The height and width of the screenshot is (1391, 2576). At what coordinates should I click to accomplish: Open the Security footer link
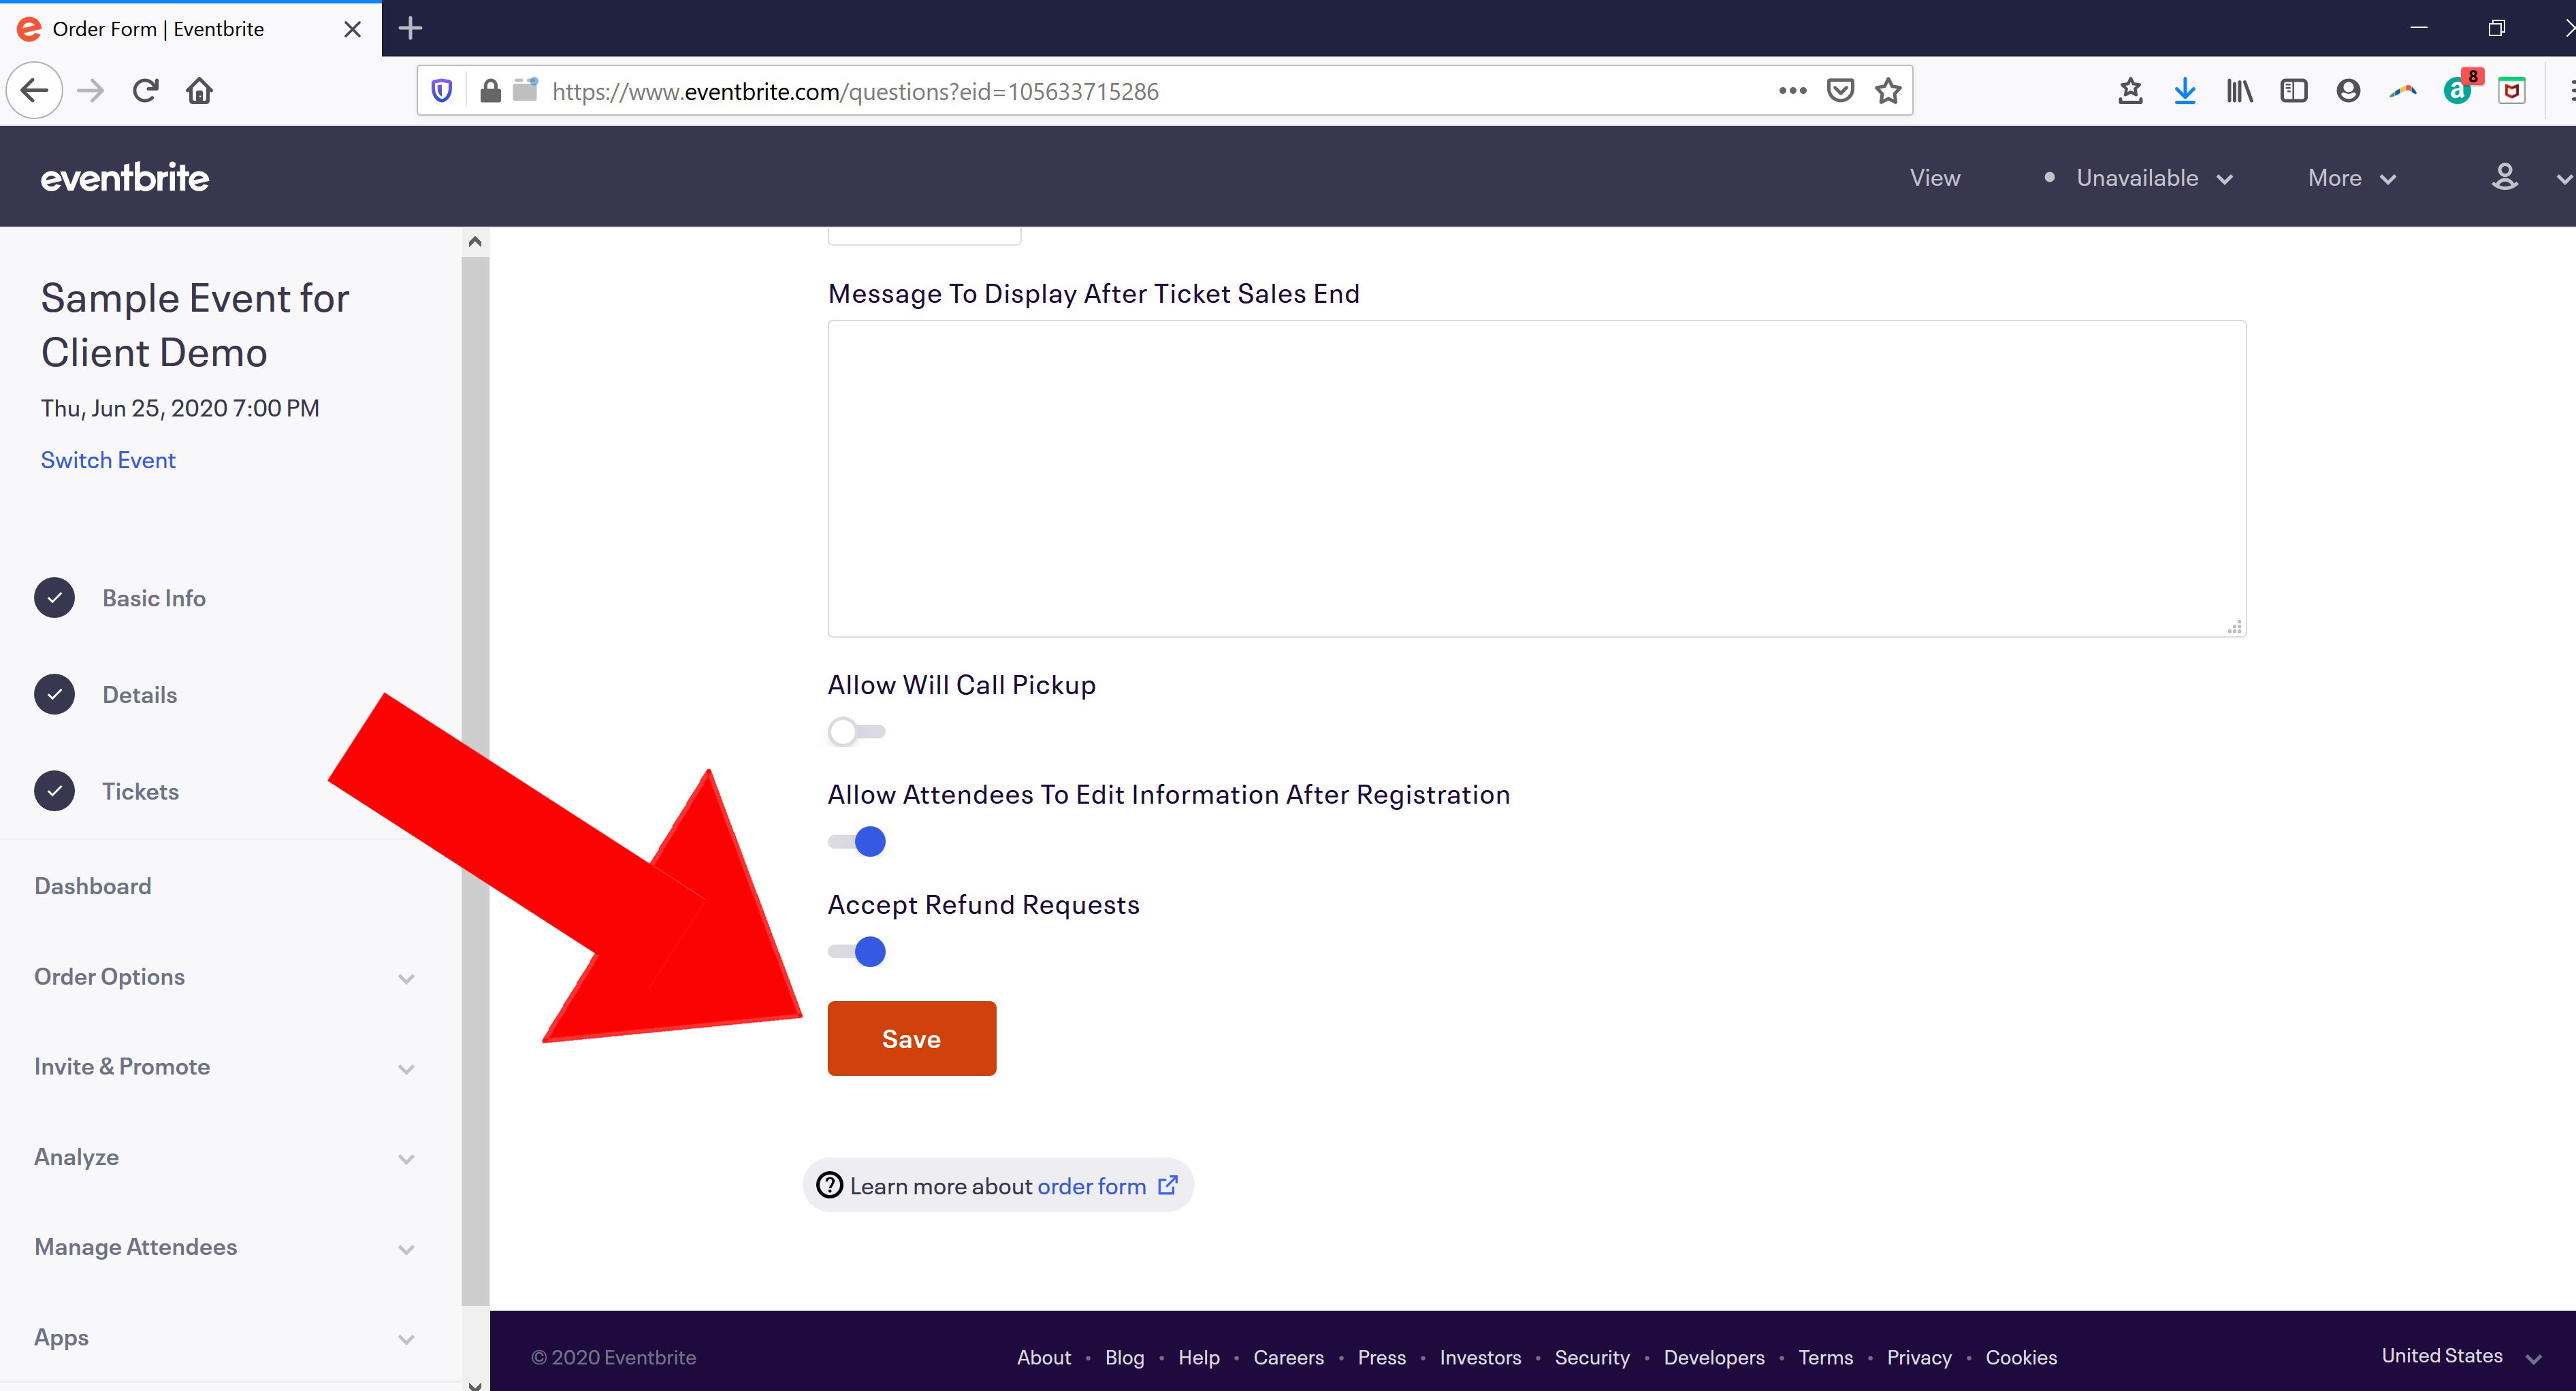(1592, 1357)
